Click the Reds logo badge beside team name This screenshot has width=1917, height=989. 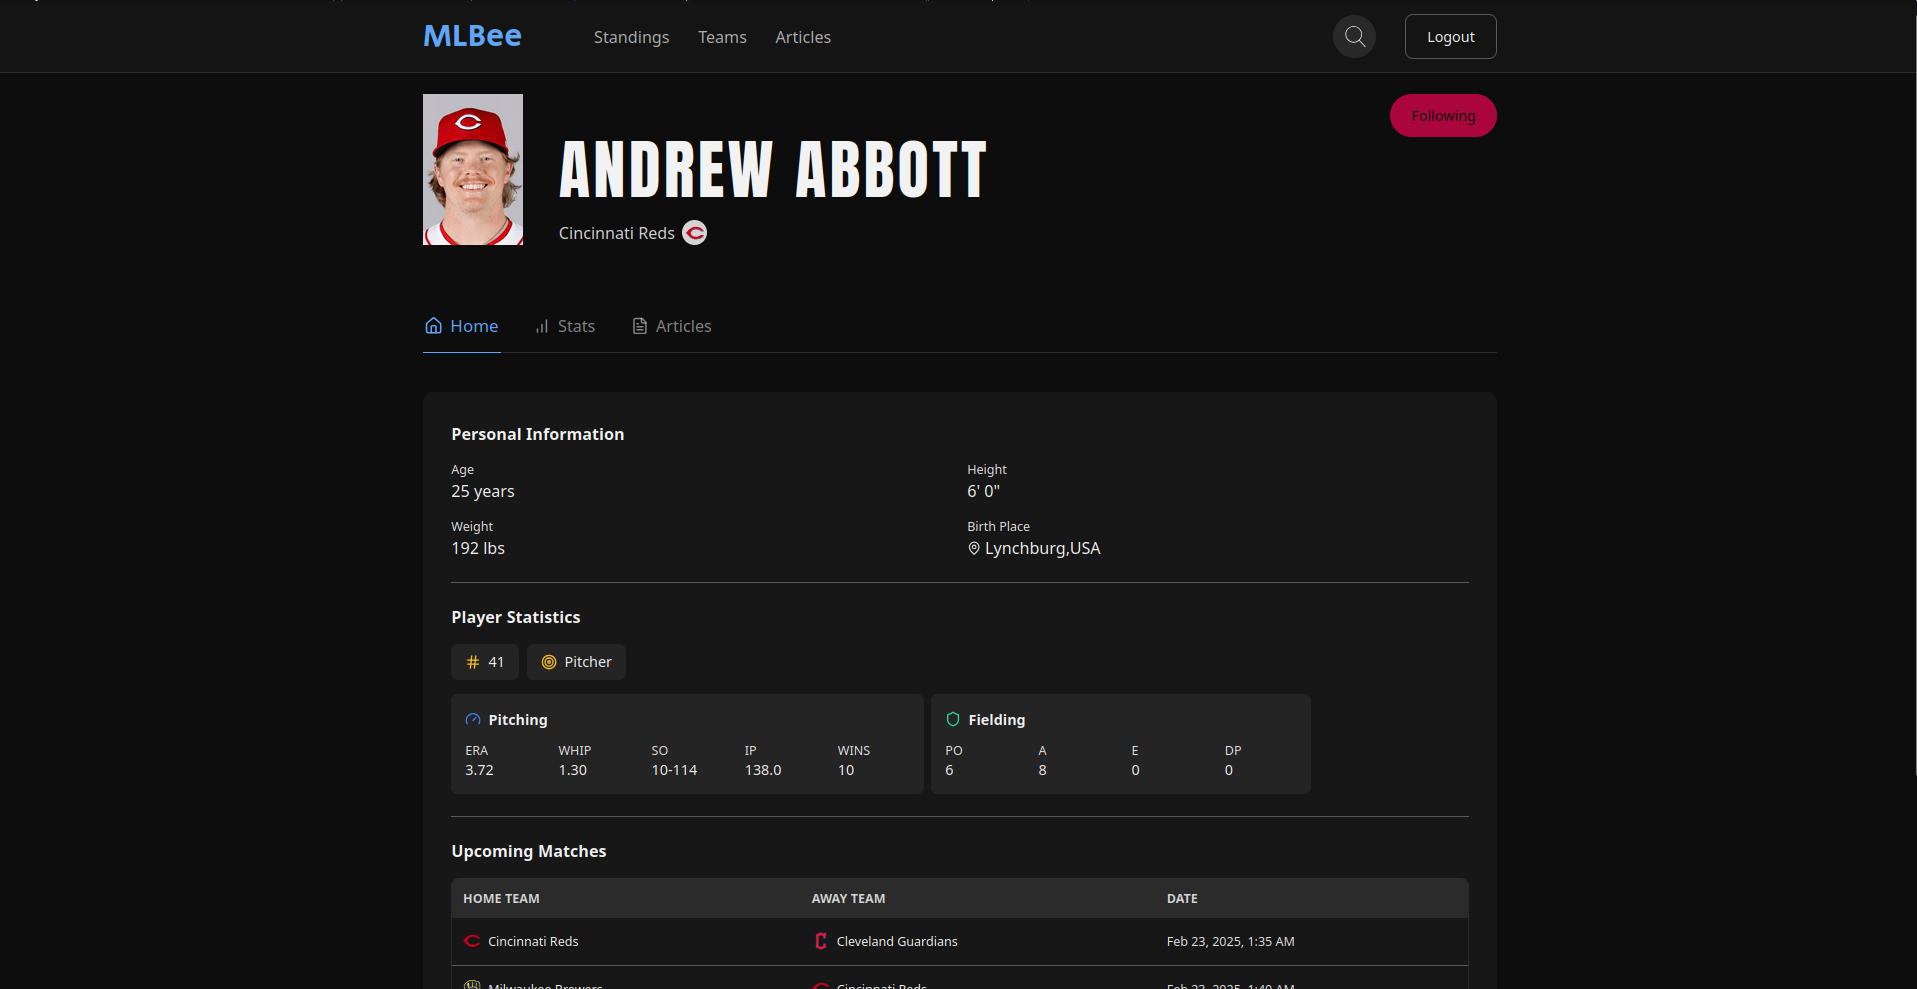point(695,233)
